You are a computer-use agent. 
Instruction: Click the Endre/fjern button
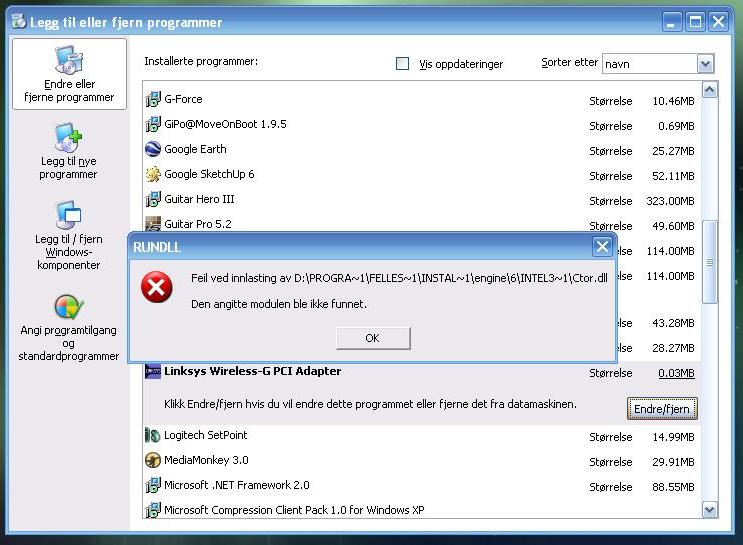662,409
